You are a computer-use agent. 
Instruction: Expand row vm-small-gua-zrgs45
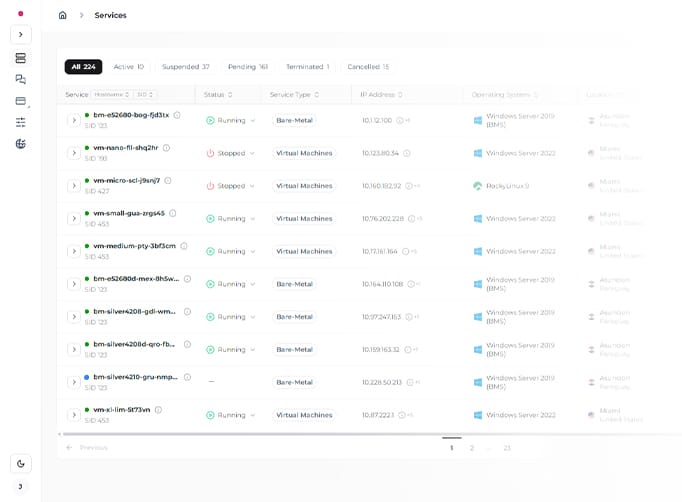pos(74,218)
